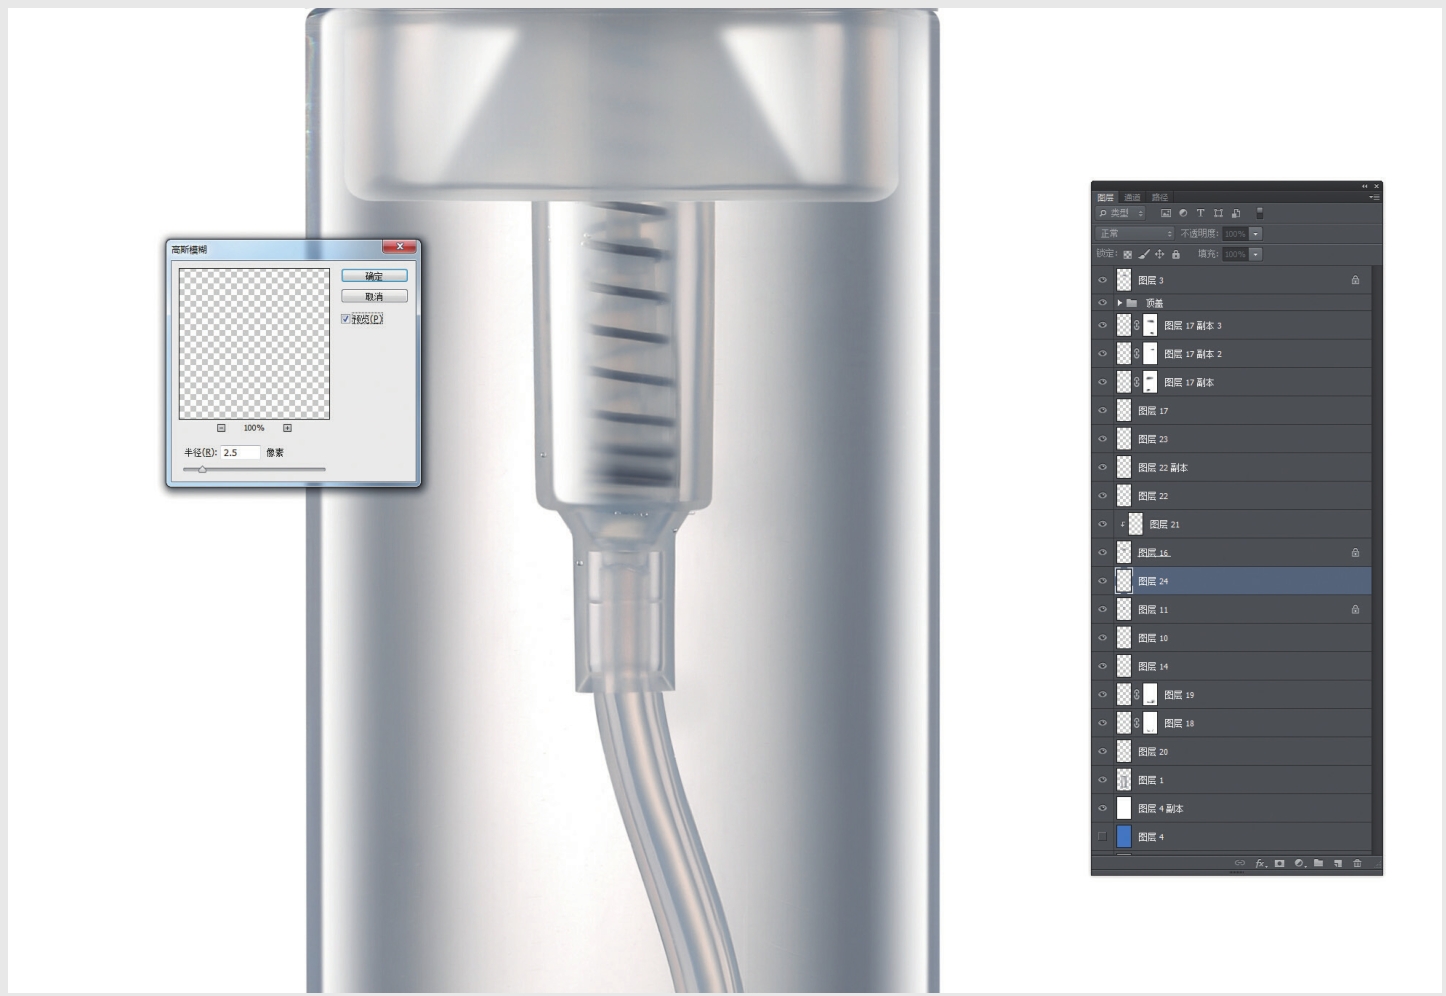The image size is (1446, 996).
Task: Switch to the 通道 tab
Action: [x=1132, y=197]
